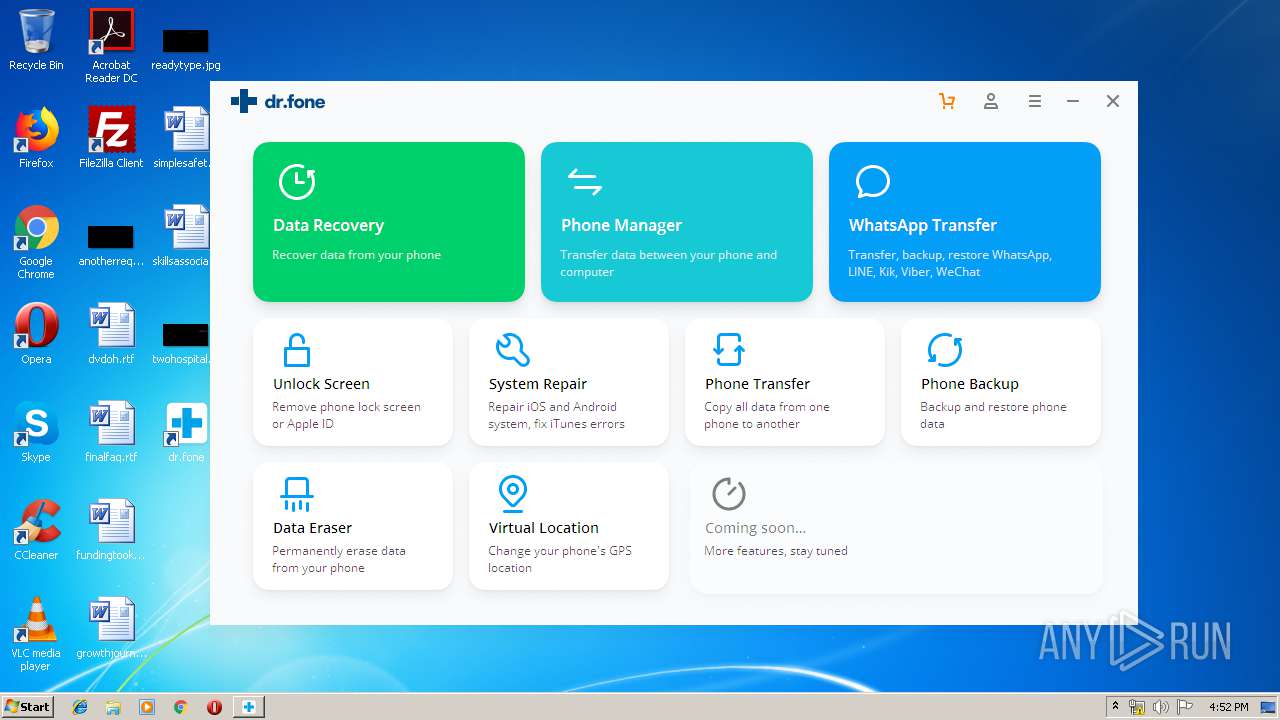Click the System Repair wrench icon
1280x720 pixels.
513,350
